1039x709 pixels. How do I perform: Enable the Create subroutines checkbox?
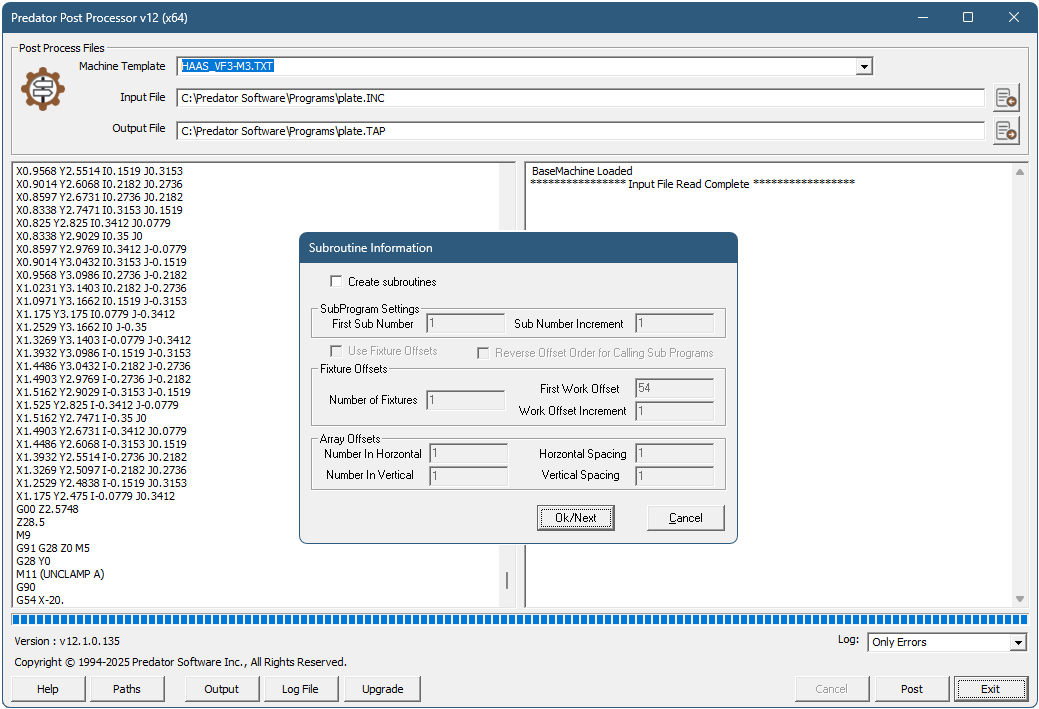(x=336, y=282)
